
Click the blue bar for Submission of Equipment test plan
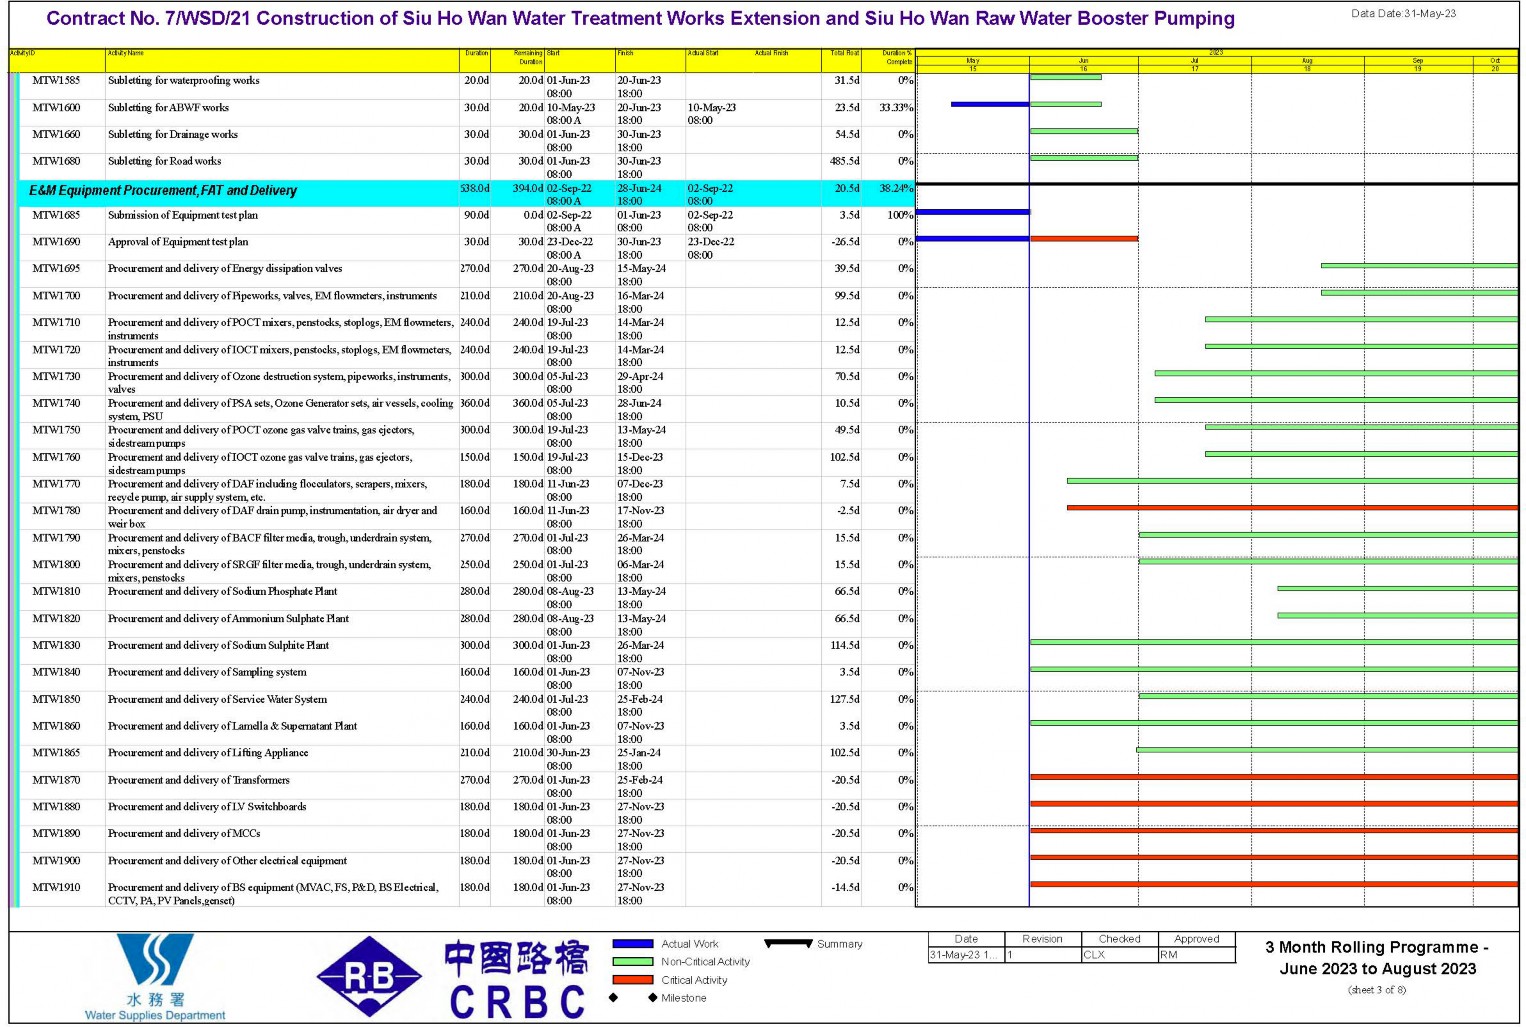[972, 212]
